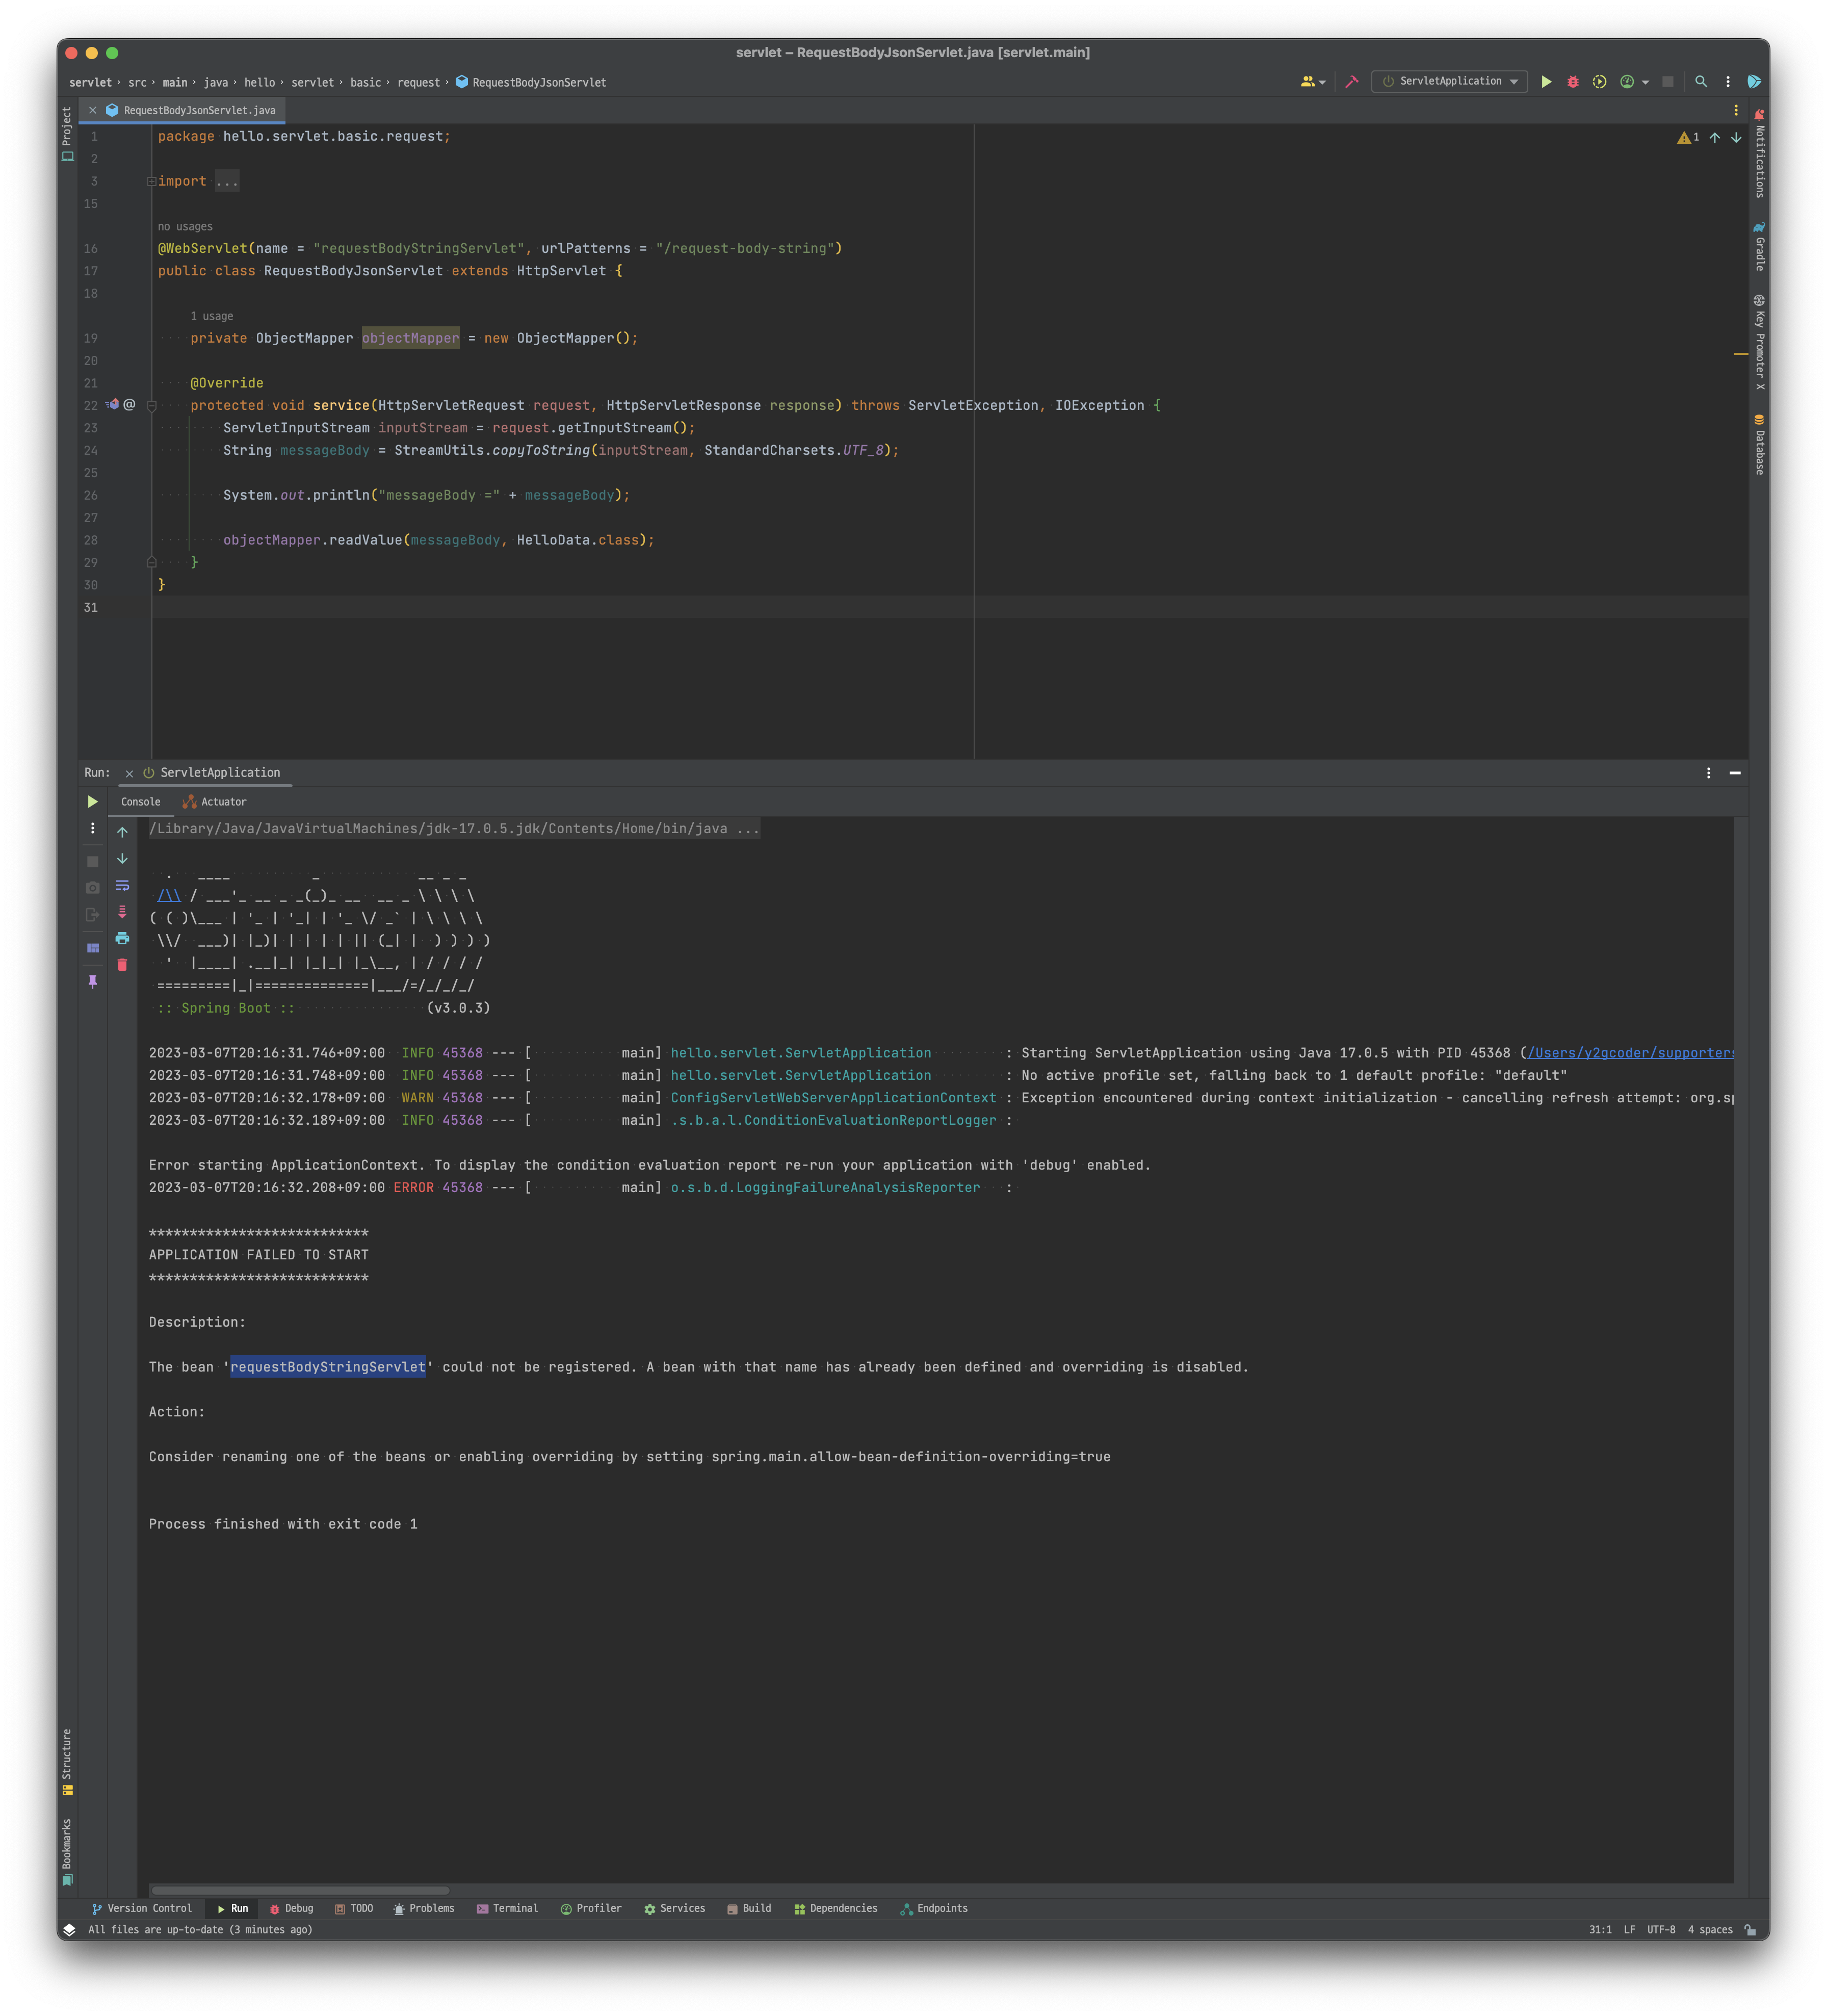Expand profiler options dropdown arrow

click(1645, 83)
